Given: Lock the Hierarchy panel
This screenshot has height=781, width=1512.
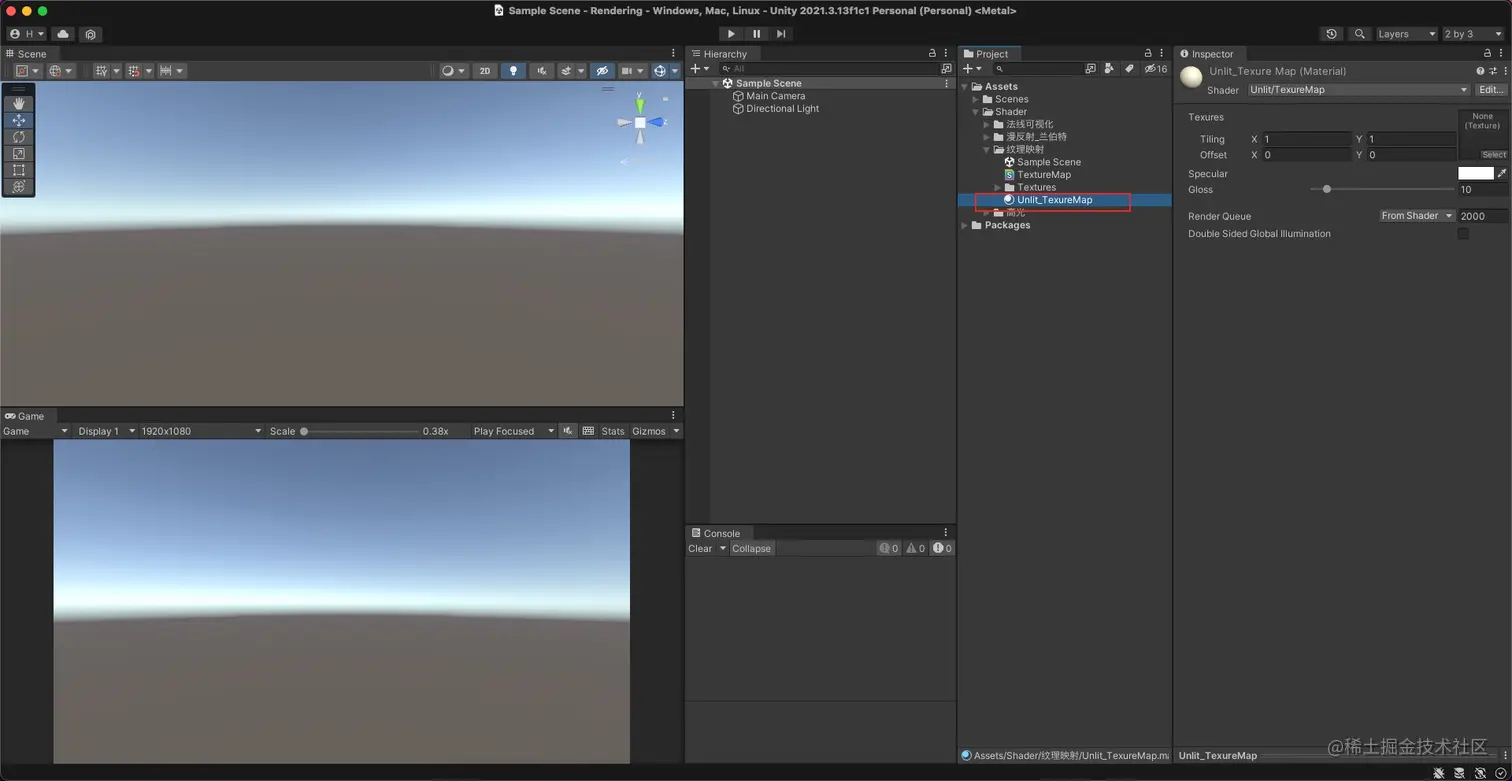Looking at the screenshot, I should tap(932, 54).
